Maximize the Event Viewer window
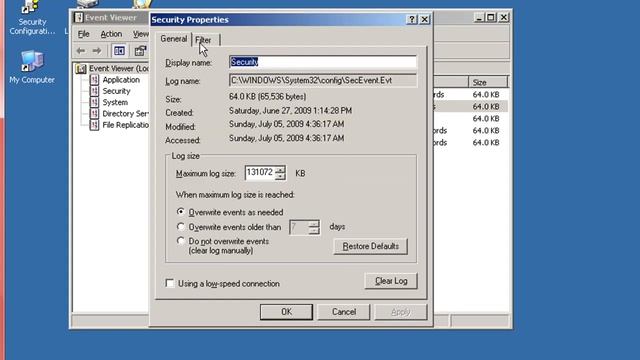 [491, 18]
